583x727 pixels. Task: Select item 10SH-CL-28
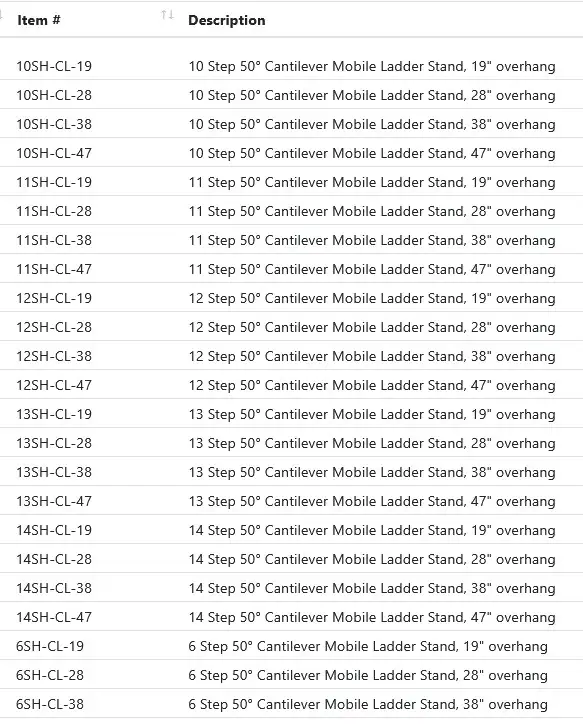(x=54, y=96)
